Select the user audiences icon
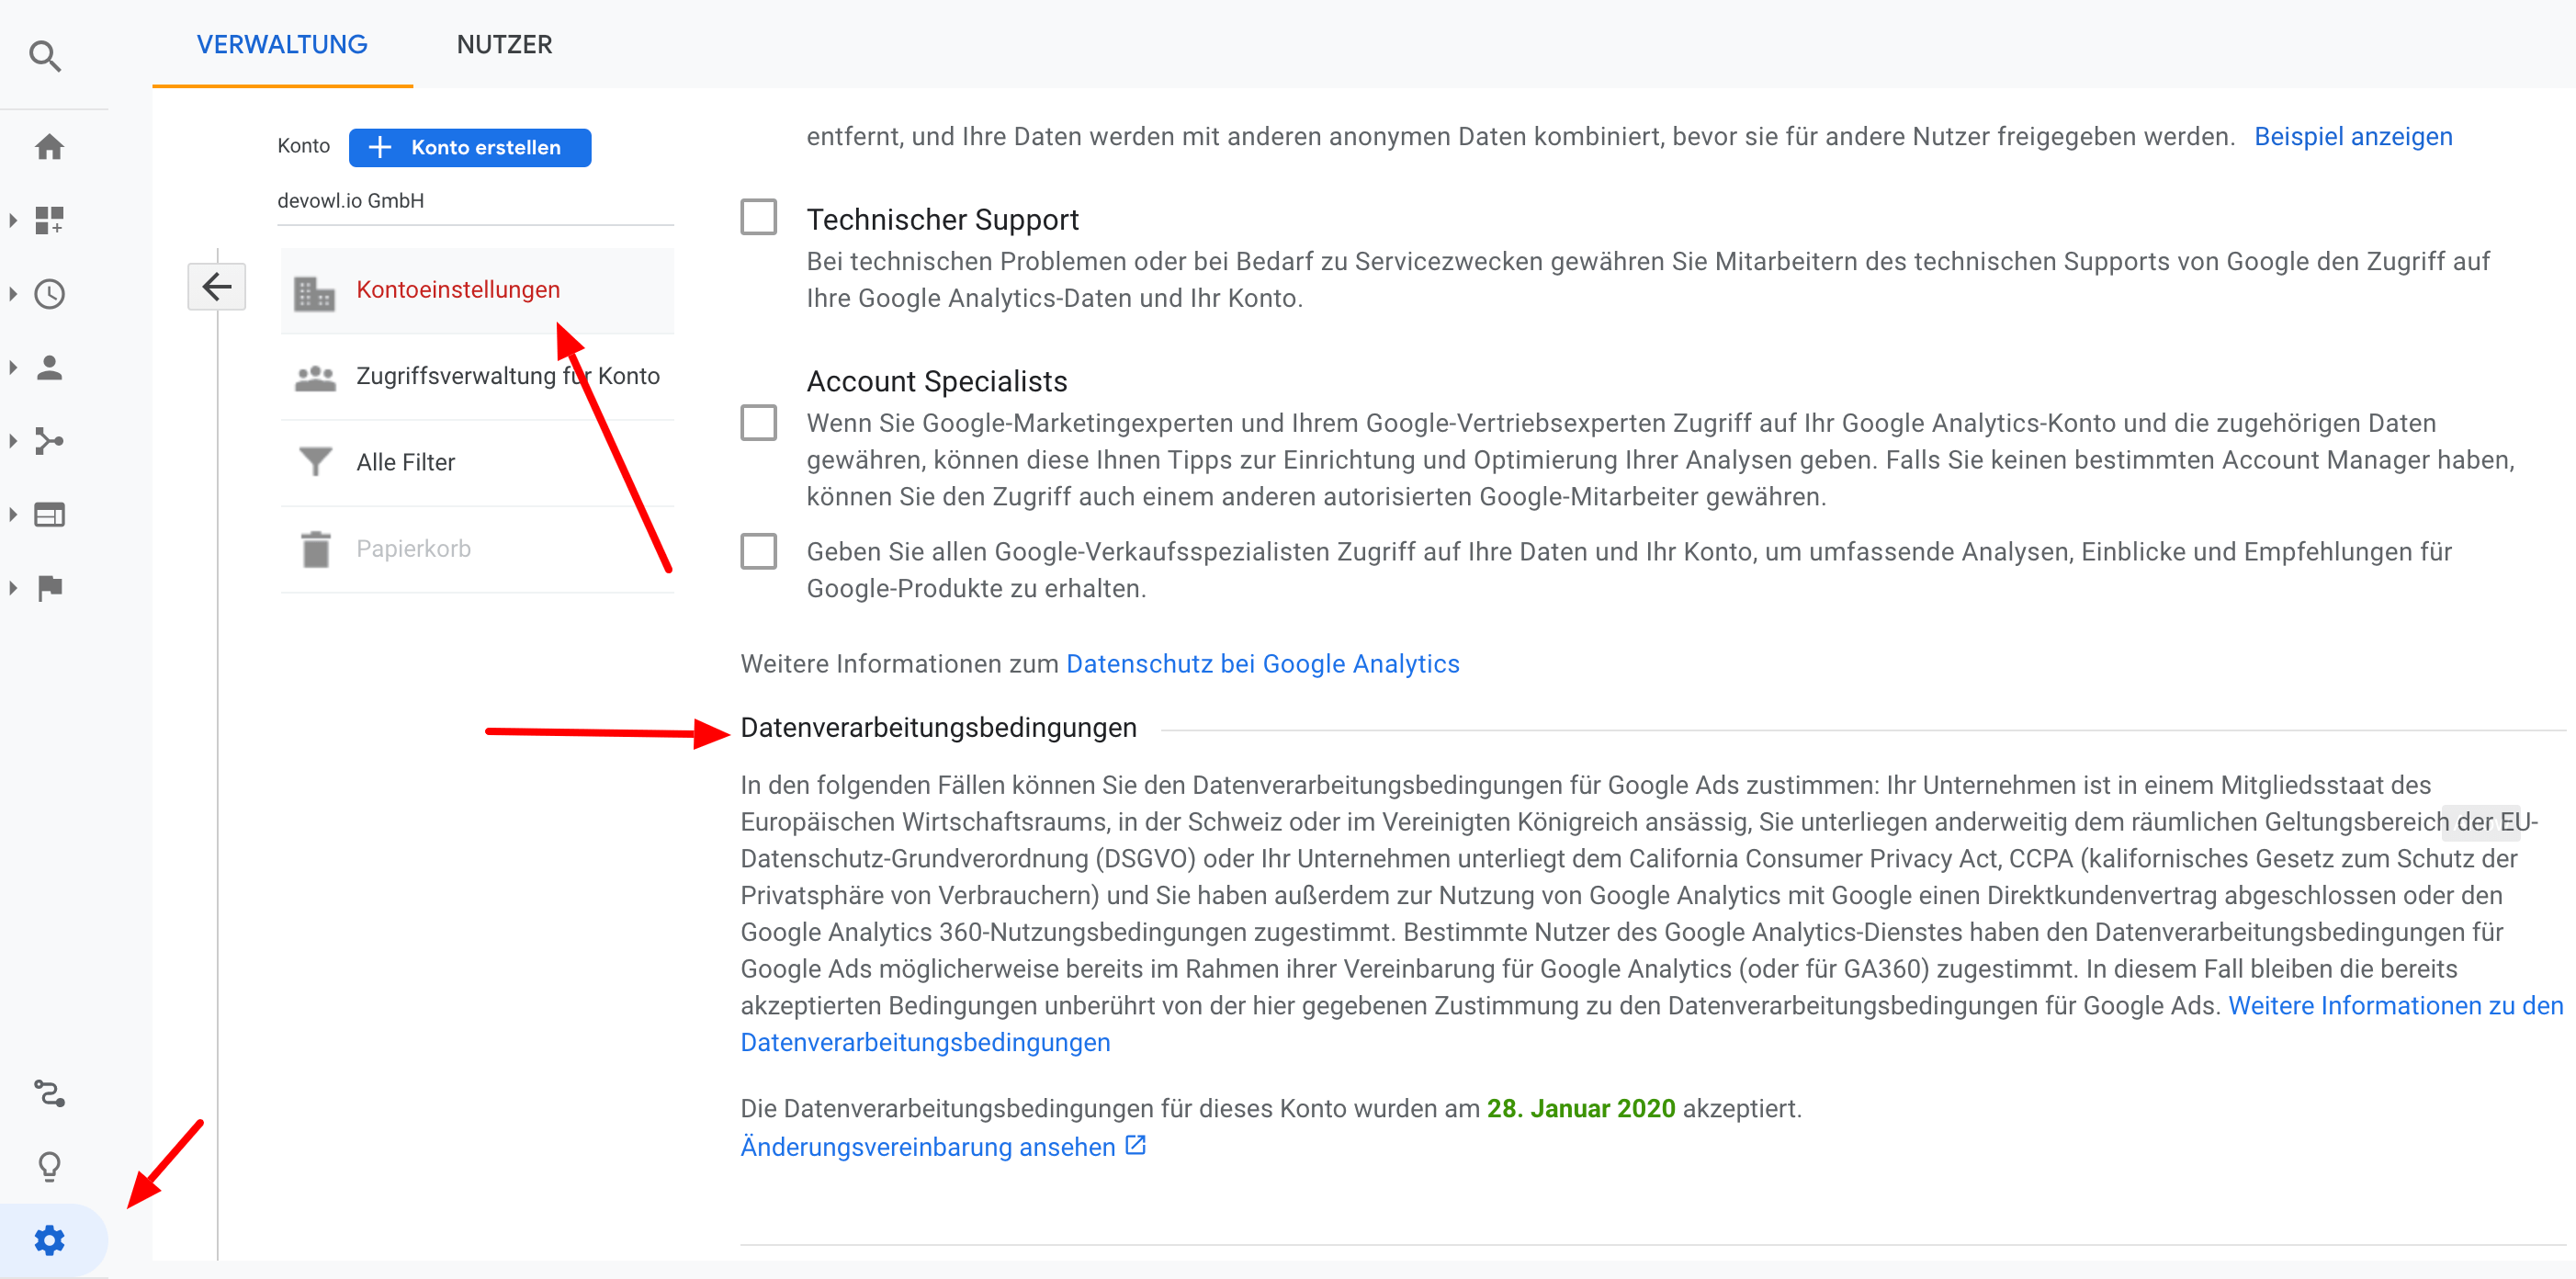The height and width of the screenshot is (1279, 2576). click(48, 367)
